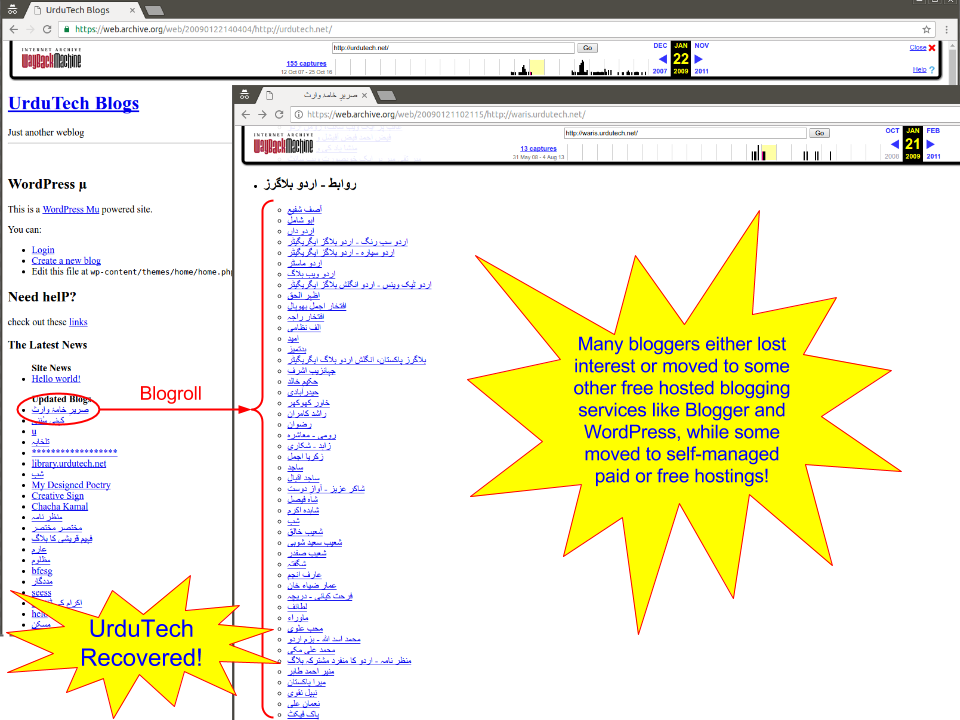Click back arrow in UrduTech Blogs browser

click(x=13, y=29)
